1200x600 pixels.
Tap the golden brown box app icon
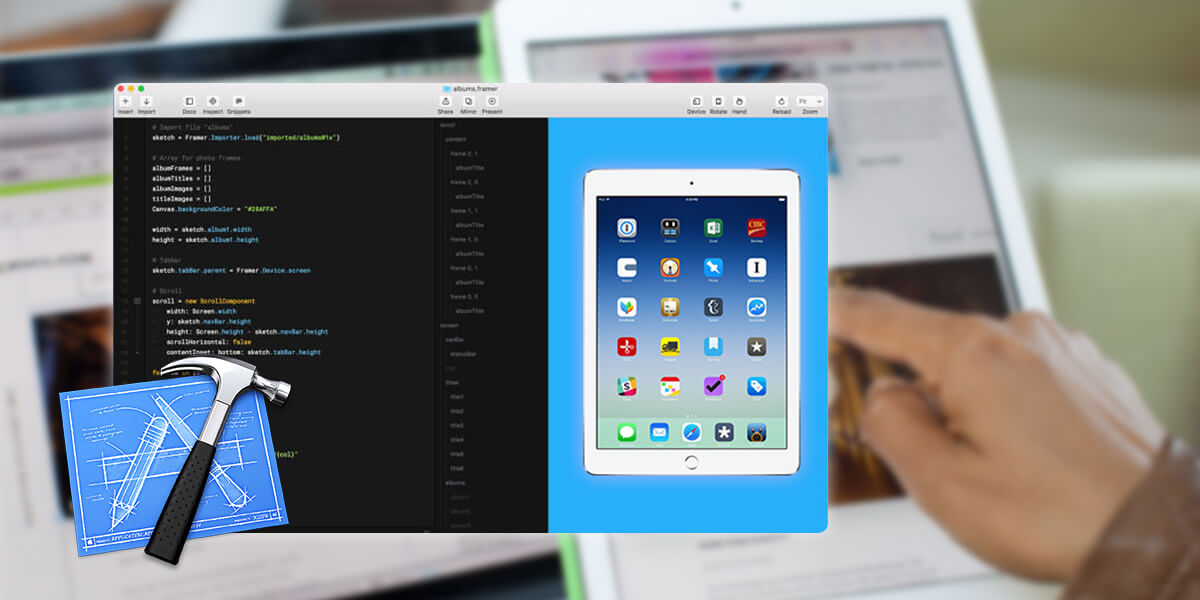[x=670, y=307]
